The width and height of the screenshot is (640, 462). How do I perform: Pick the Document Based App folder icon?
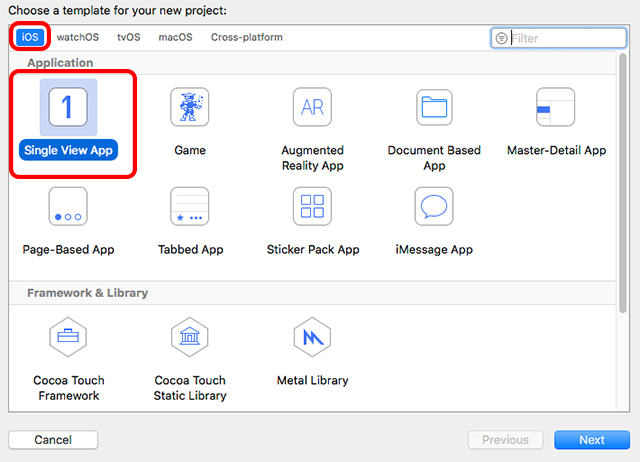pyautogui.click(x=434, y=107)
